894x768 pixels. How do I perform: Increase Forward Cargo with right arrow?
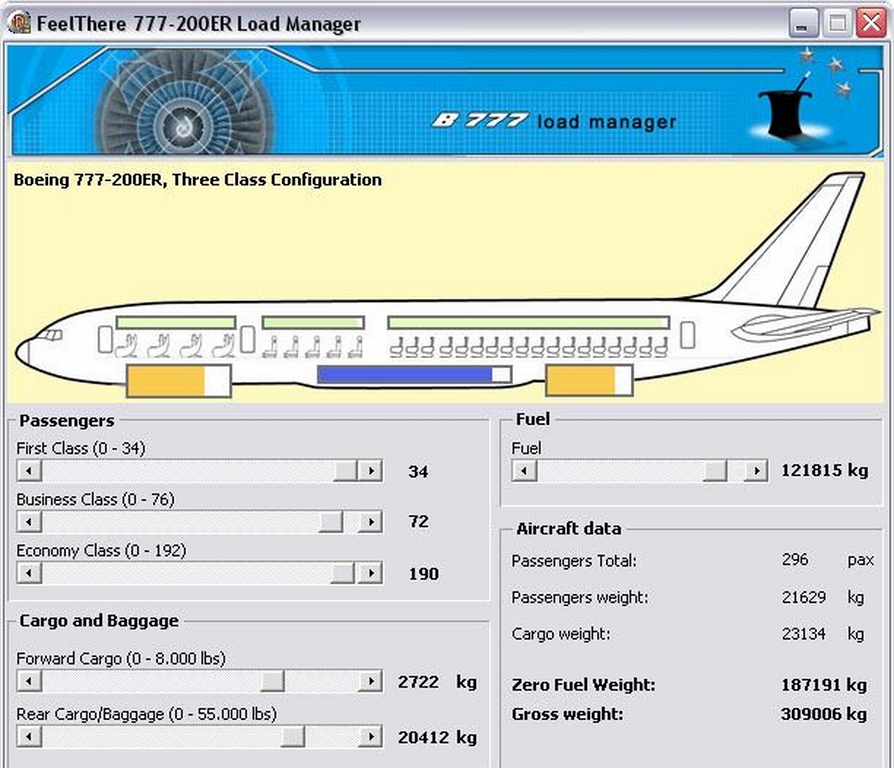coord(371,681)
